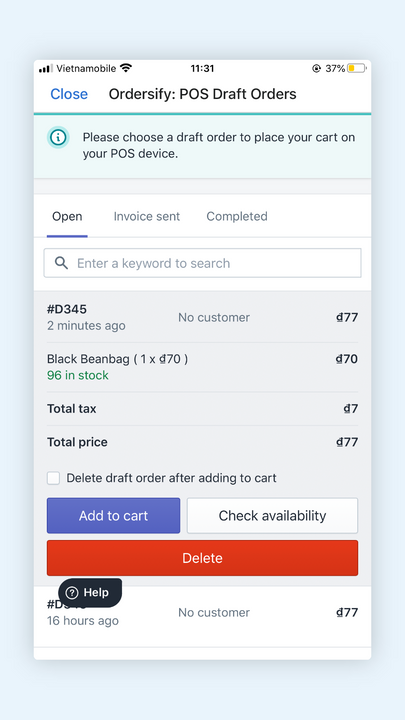Tap the Add to cart button

(x=113, y=516)
